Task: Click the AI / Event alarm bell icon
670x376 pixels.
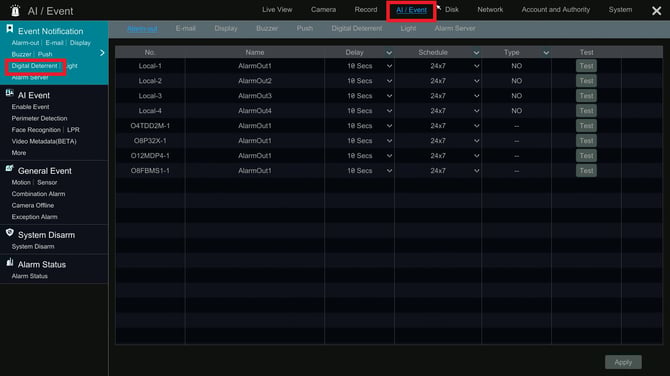Action: [15, 11]
